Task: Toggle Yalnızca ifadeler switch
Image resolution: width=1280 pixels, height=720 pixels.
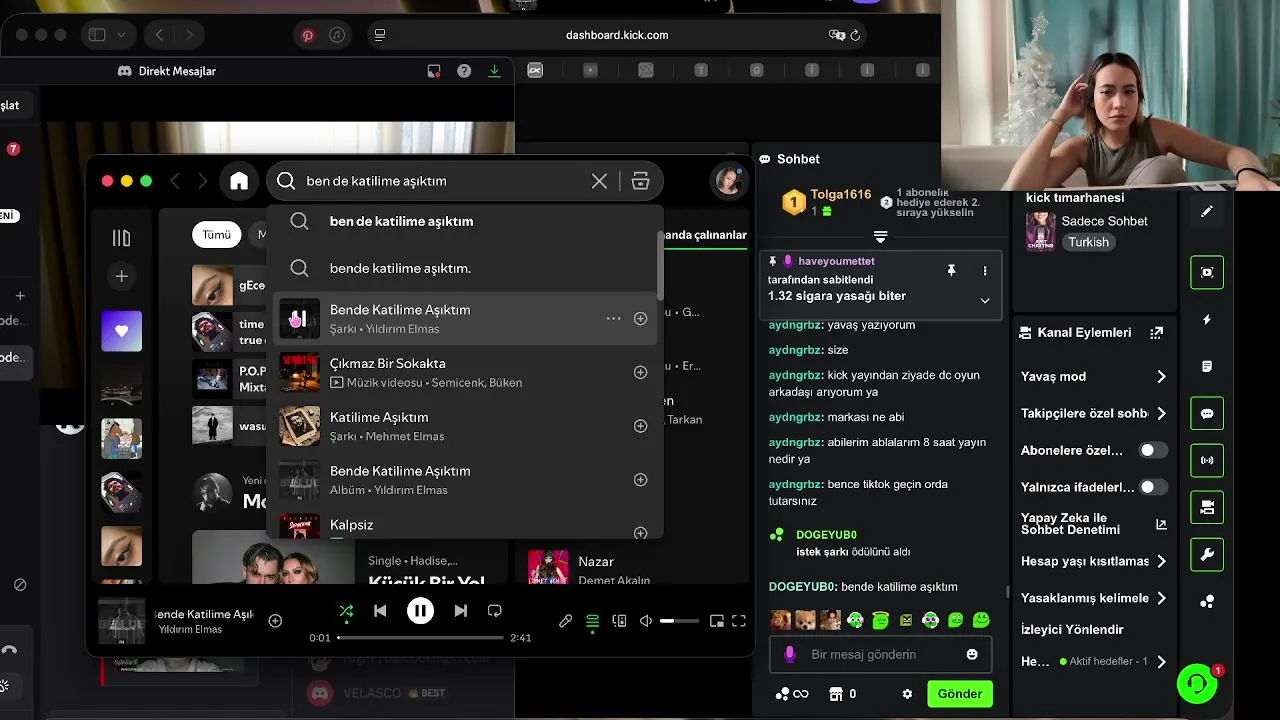Action: tap(1153, 487)
